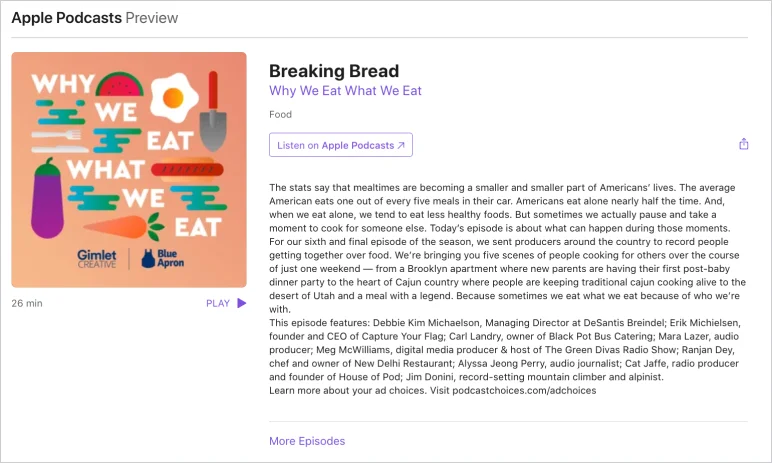Image resolution: width=772 pixels, height=463 pixels.
Task: Click the fried egg graphic in the artwork
Action: [x=174, y=98]
